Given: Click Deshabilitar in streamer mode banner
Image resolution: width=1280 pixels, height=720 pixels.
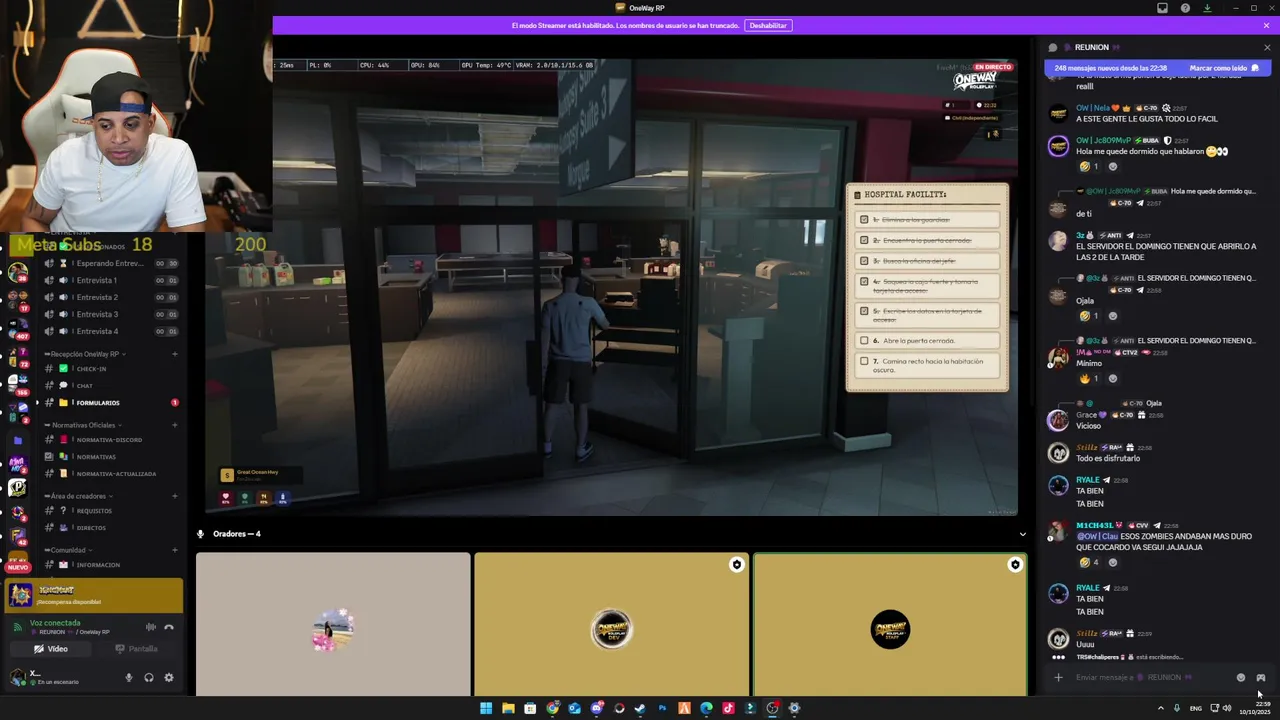Looking at the screenshot, I should (x=768, y=25).
